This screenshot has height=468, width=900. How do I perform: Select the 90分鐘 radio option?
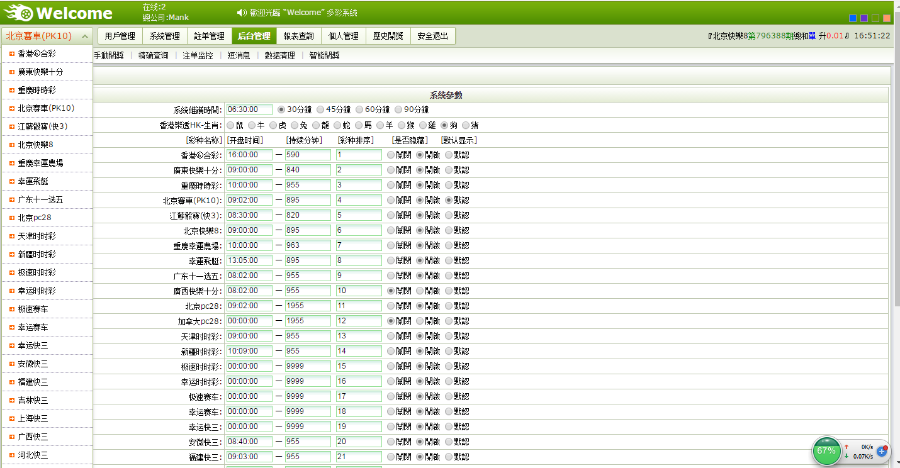400,110
